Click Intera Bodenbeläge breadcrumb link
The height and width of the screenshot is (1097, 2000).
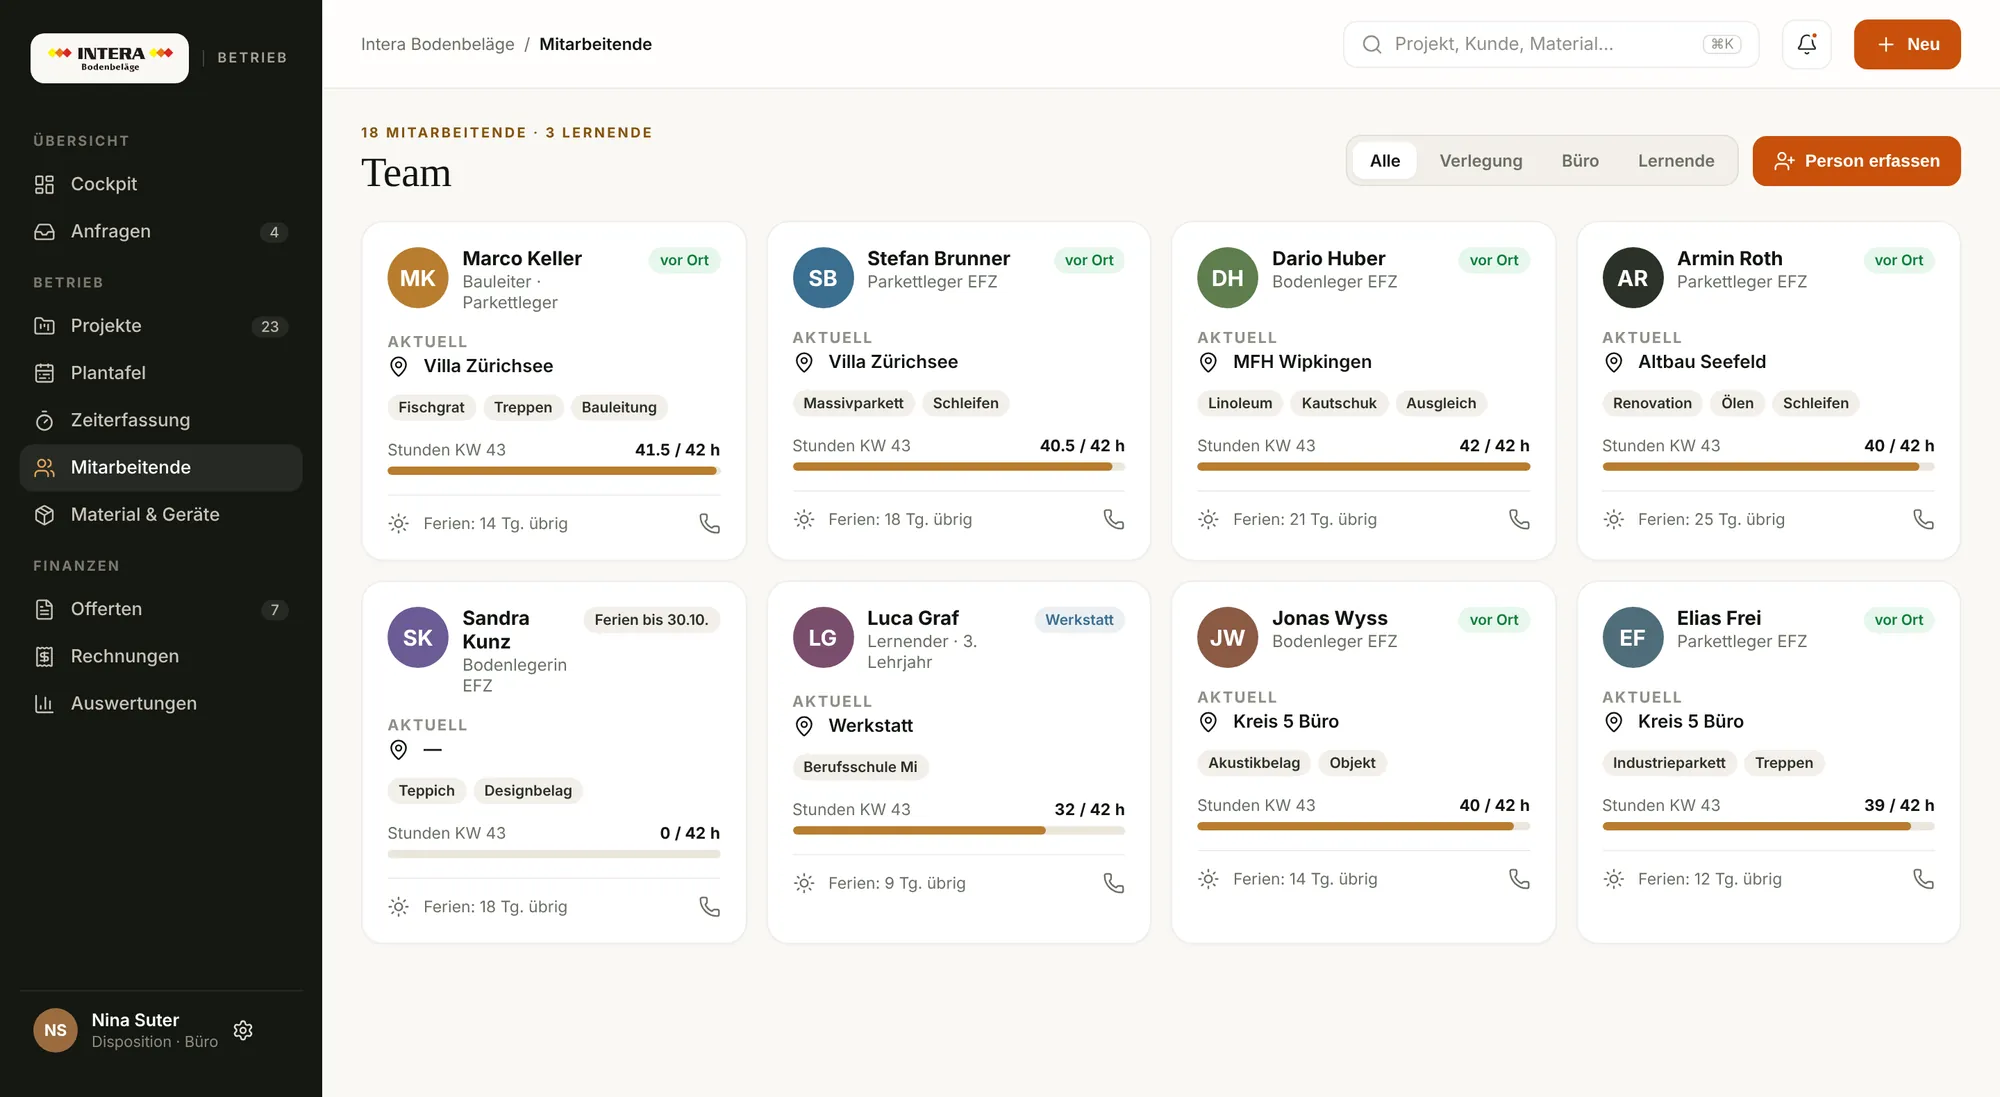(x=437, y=44)
